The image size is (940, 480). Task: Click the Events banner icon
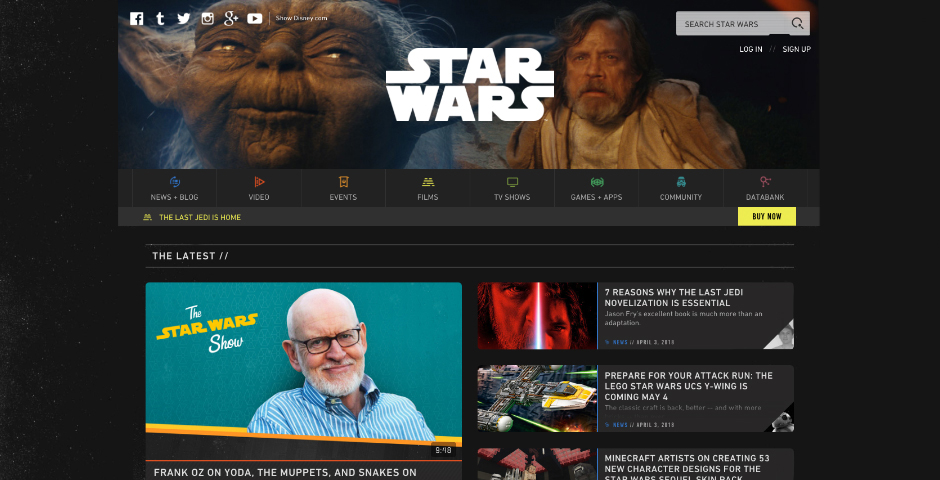tap(344, 182)
